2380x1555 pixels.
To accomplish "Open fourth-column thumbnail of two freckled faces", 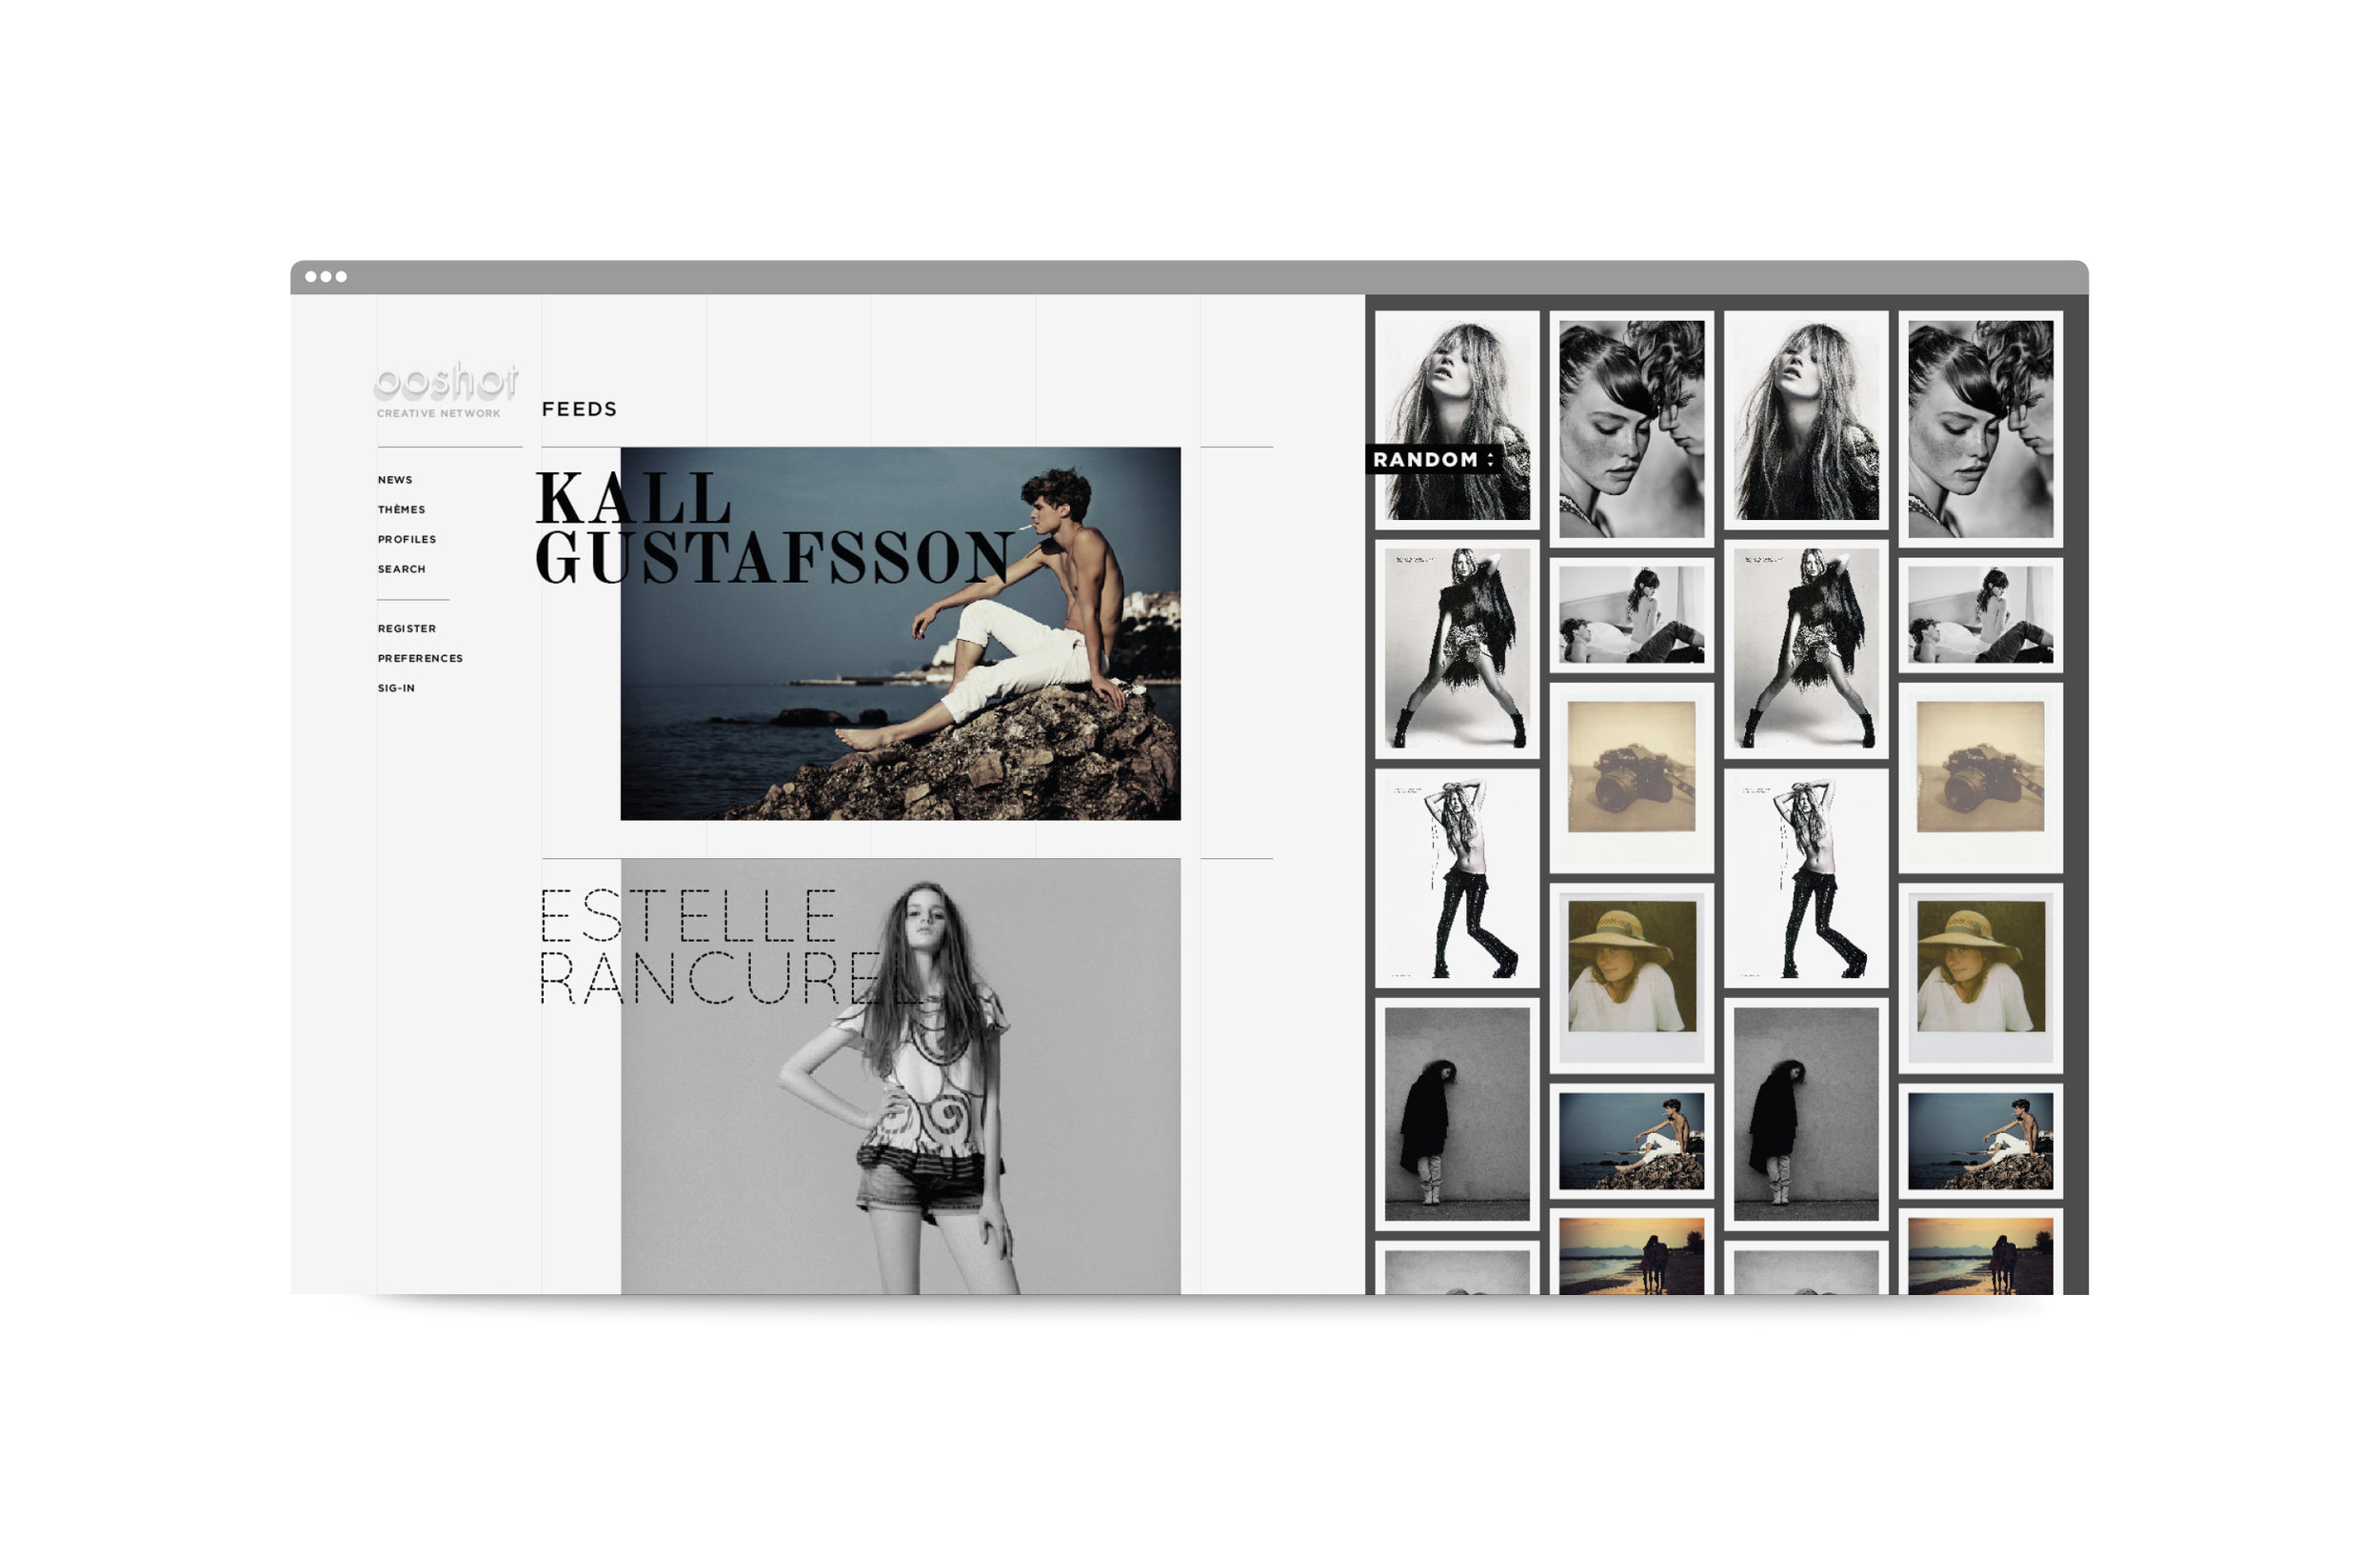I will pos(1980,428).
